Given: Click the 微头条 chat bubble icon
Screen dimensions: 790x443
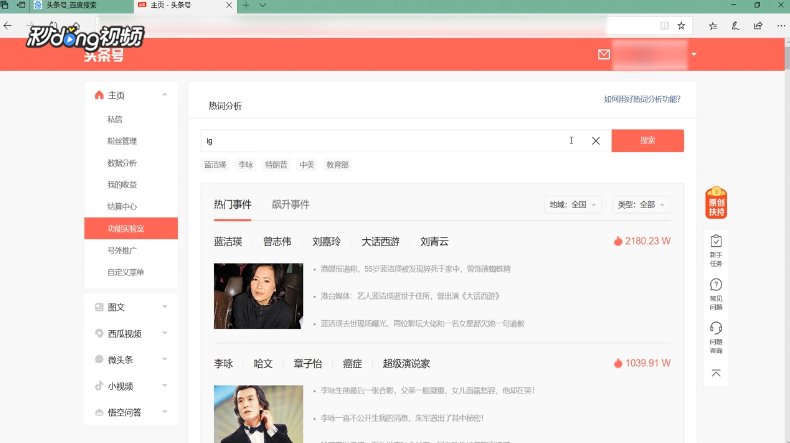Looking at the screenshot, I should (99, 359).
